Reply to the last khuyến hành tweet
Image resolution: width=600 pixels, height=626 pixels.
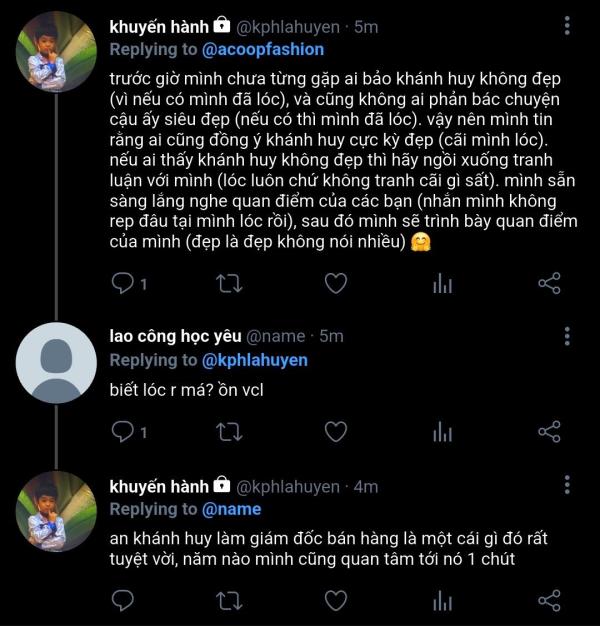point(123,600)
